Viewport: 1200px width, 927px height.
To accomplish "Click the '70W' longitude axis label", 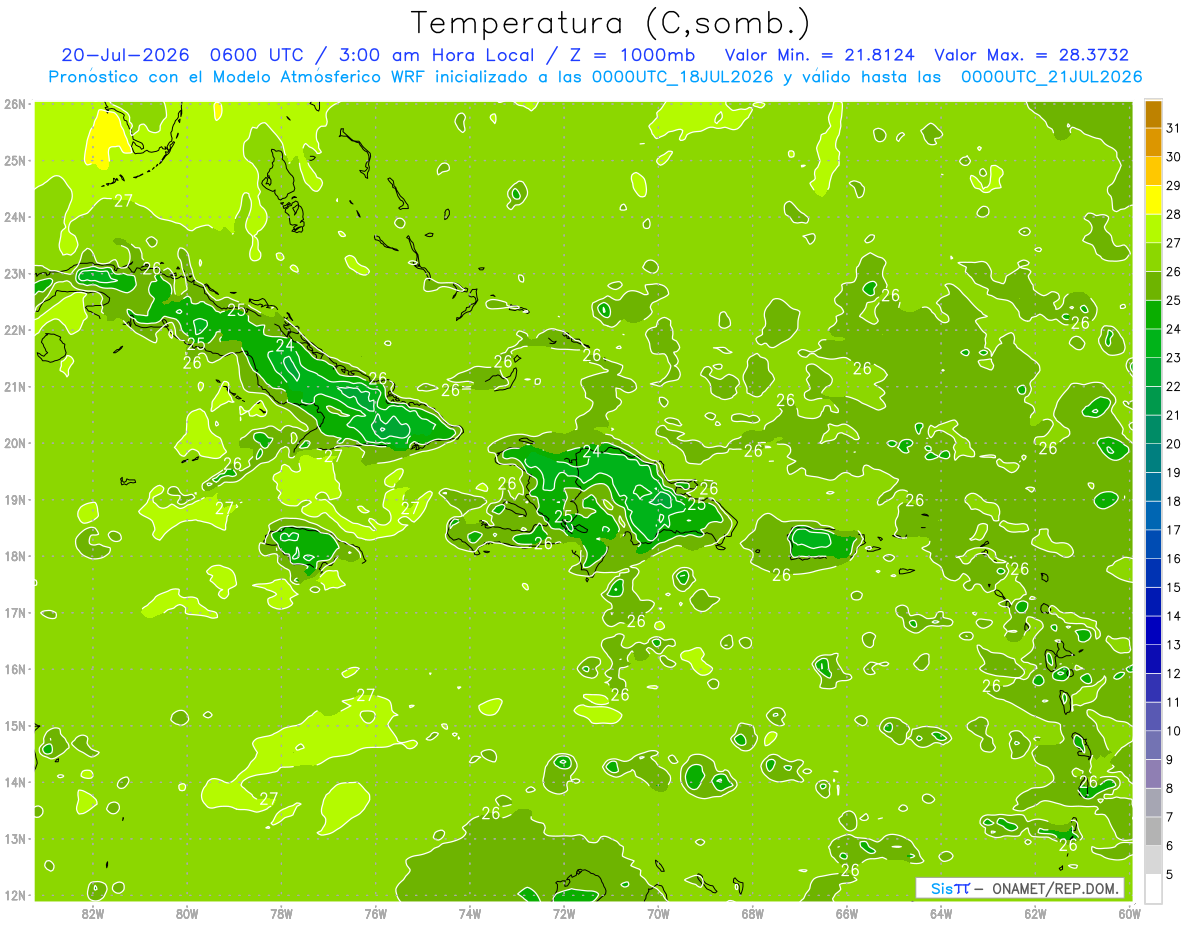I will pos(658,913).
